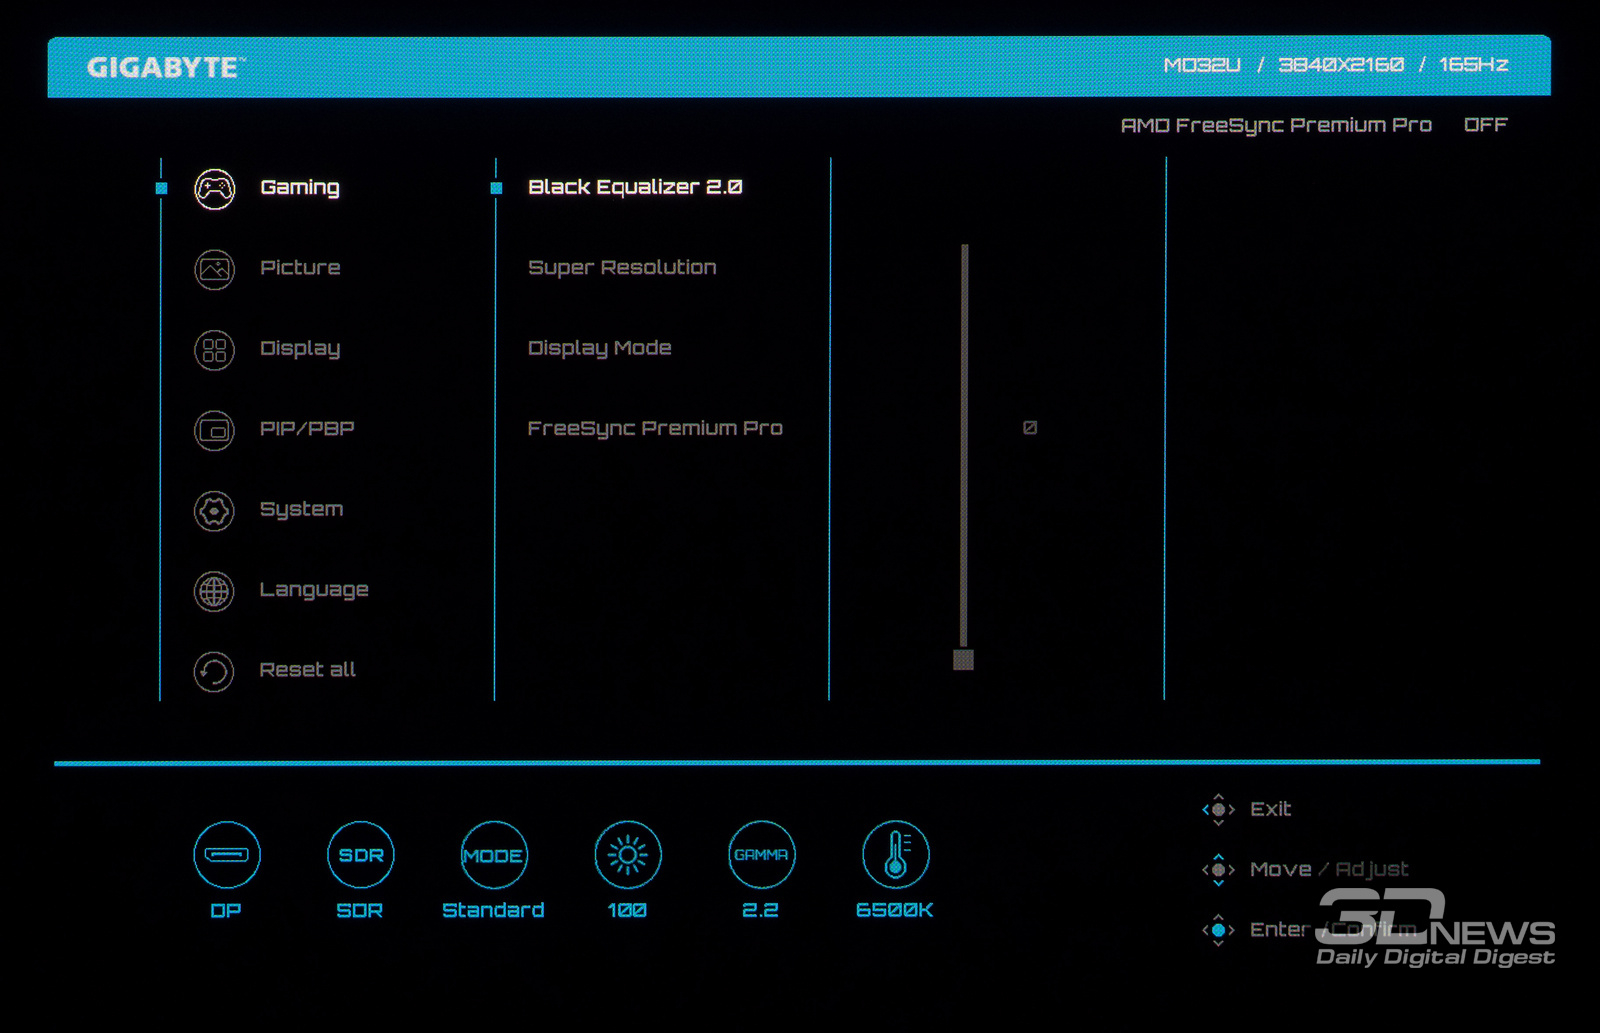The image size is (1600, 1033).
Task: Click the brightness sun icon
Action: tap(628, 855)
